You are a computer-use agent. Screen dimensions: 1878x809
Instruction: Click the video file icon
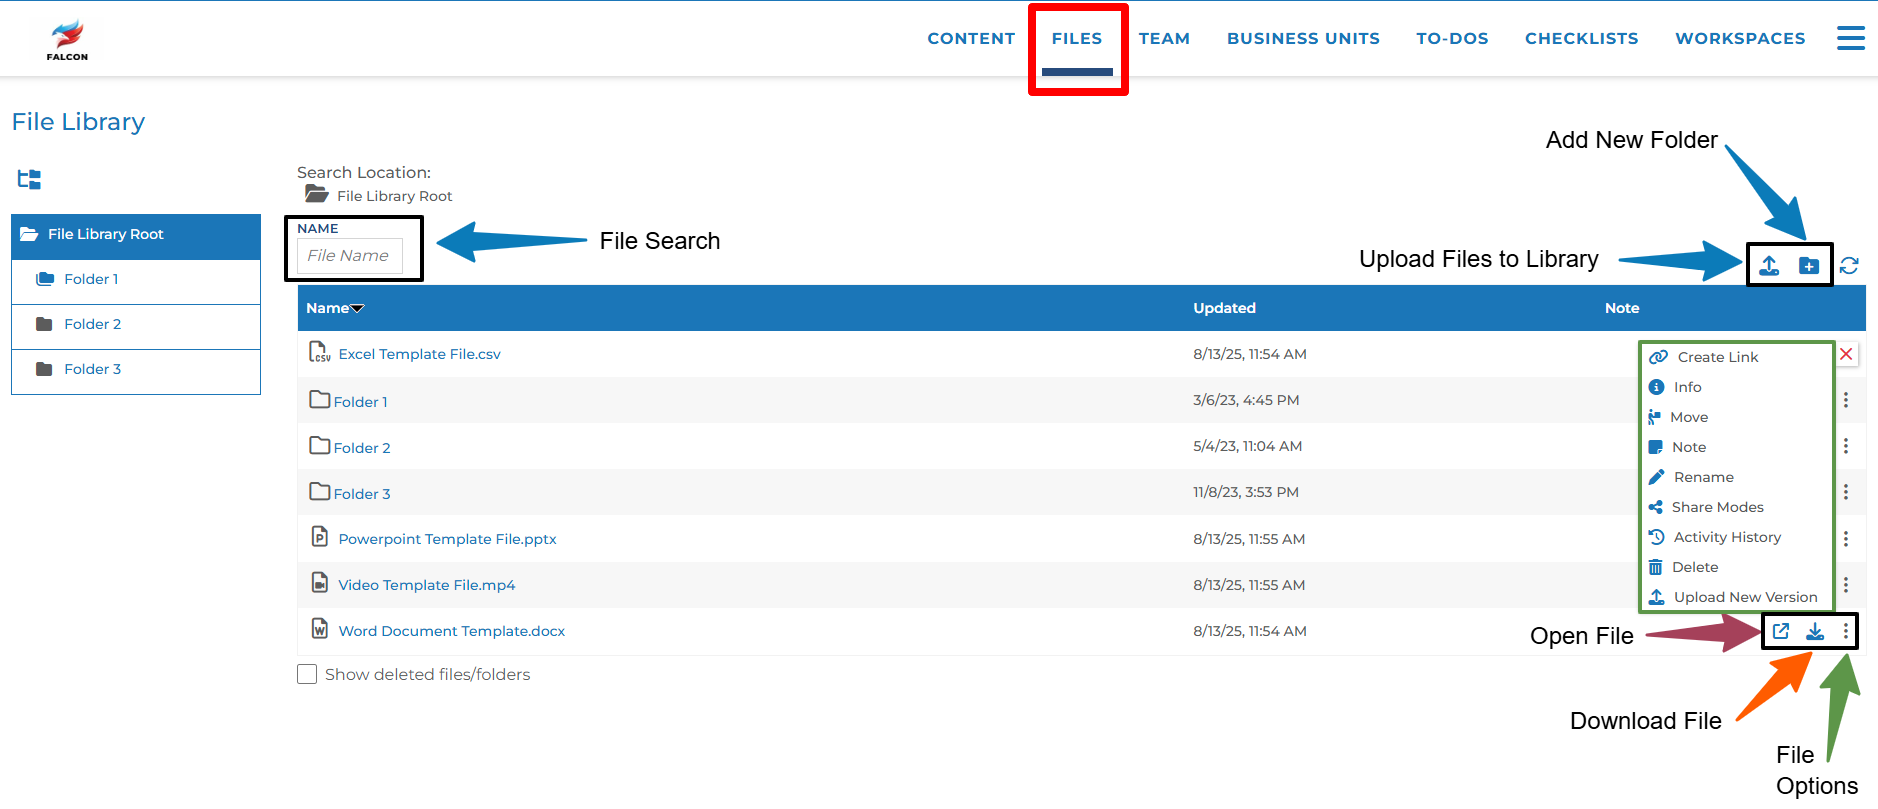319,583
